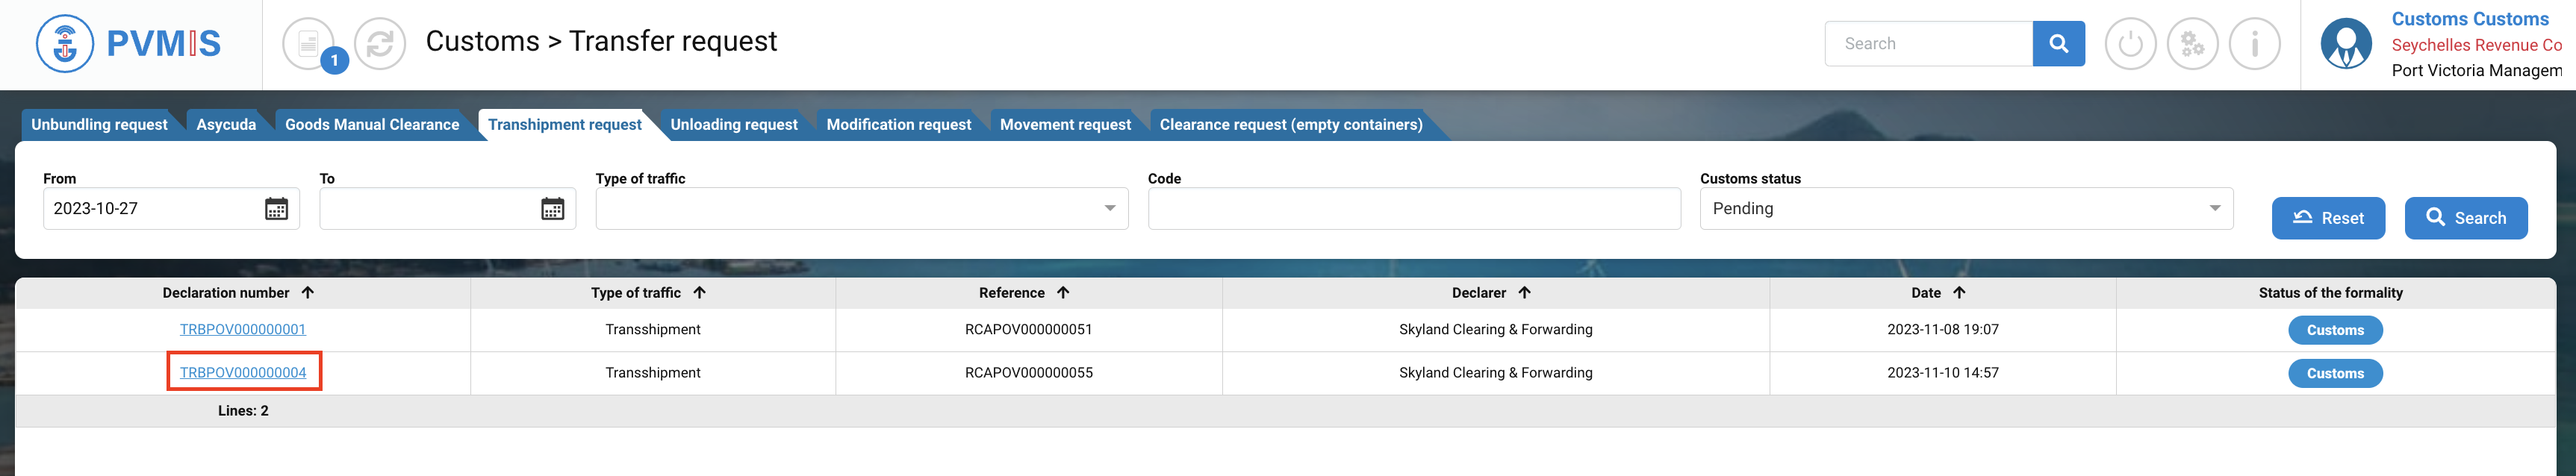Image resolution: width=2576 pixels, height=476 pixels.
Task: Click the refresh arrows icon
Action: coord(380,44)
